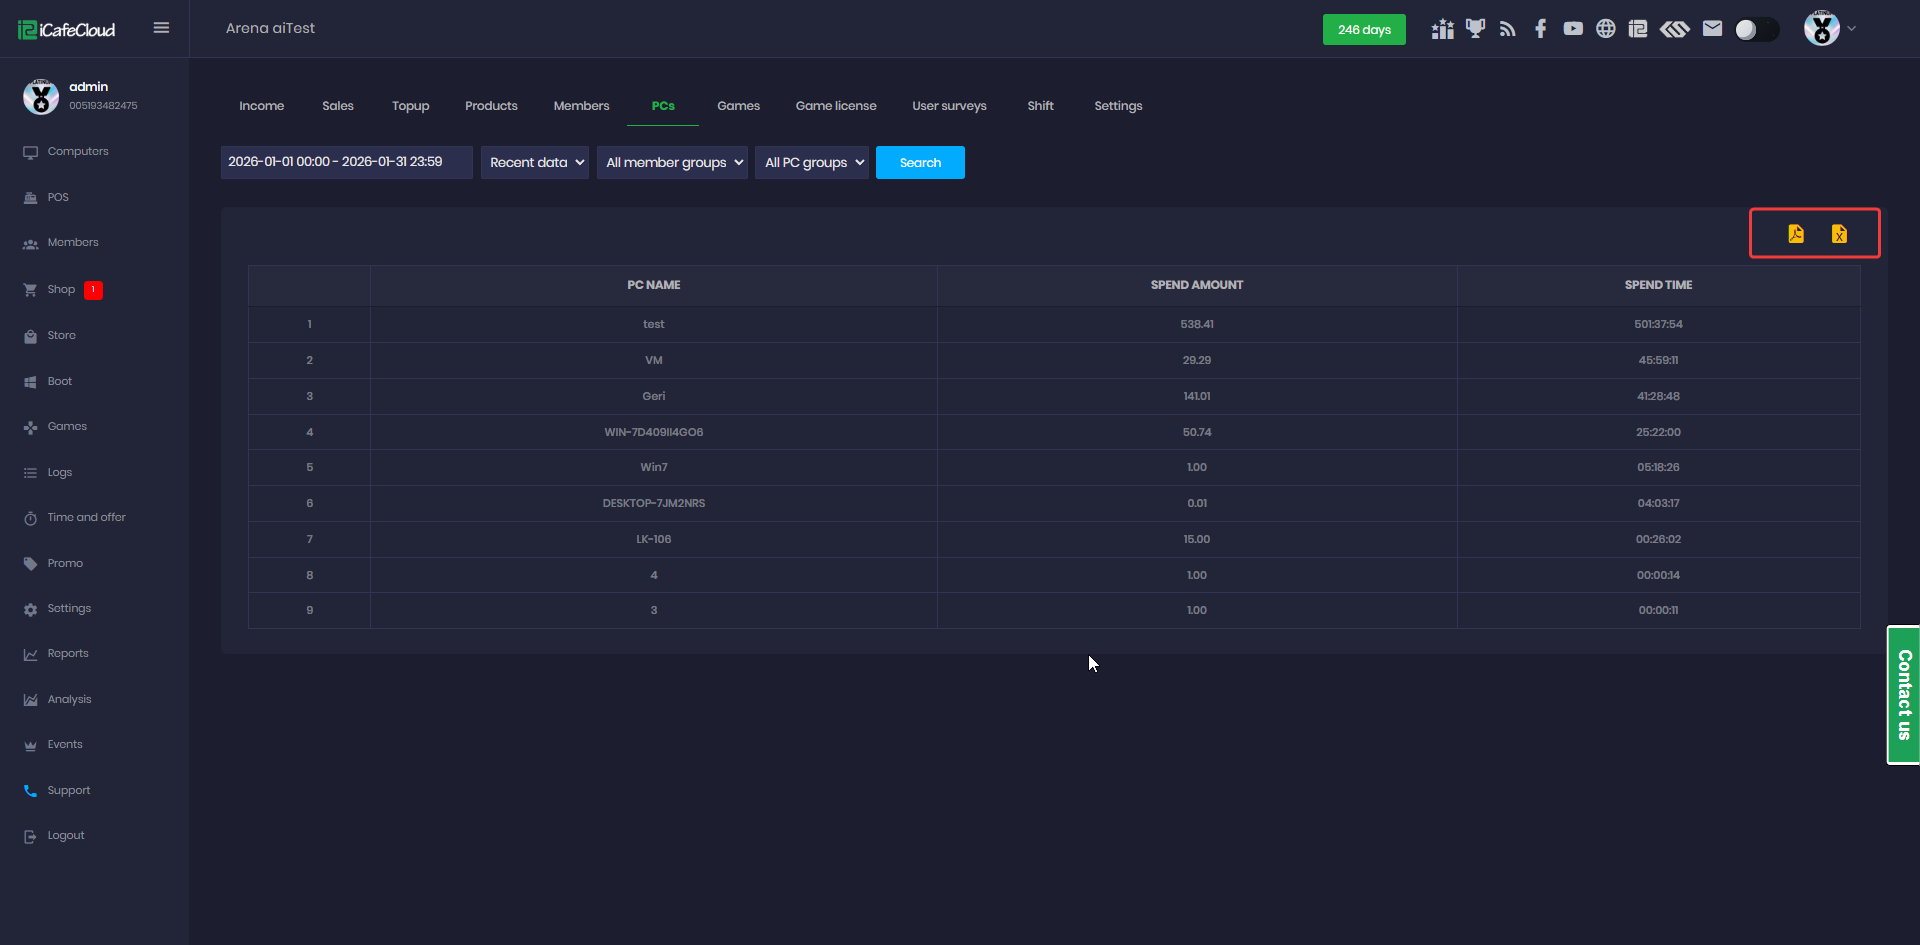
Task: Open the YouTube channel icon
Action: [x=1573, y=29]
